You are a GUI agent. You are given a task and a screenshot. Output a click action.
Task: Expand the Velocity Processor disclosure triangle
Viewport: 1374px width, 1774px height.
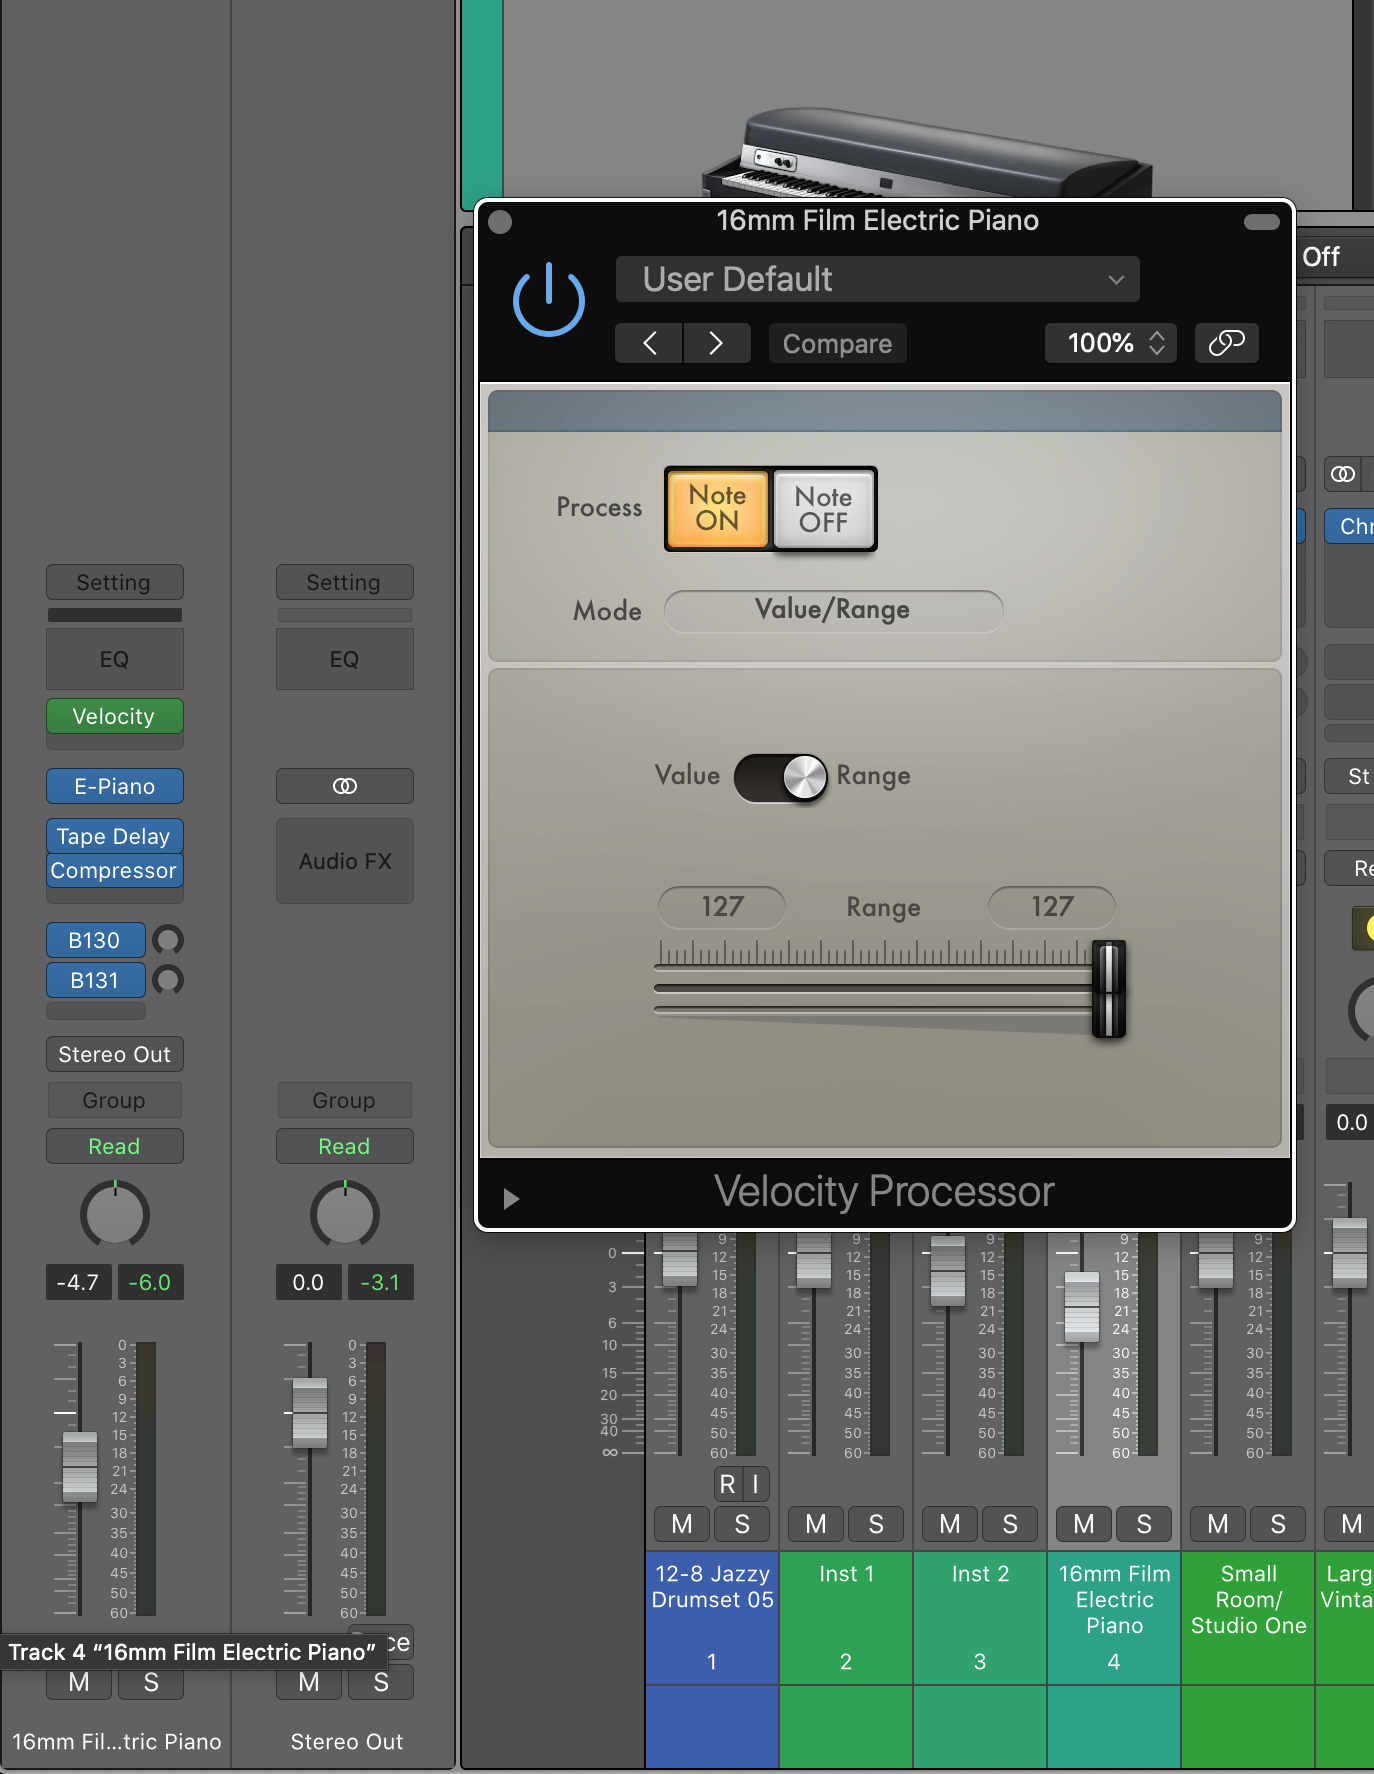click(x=511, y=1198)
